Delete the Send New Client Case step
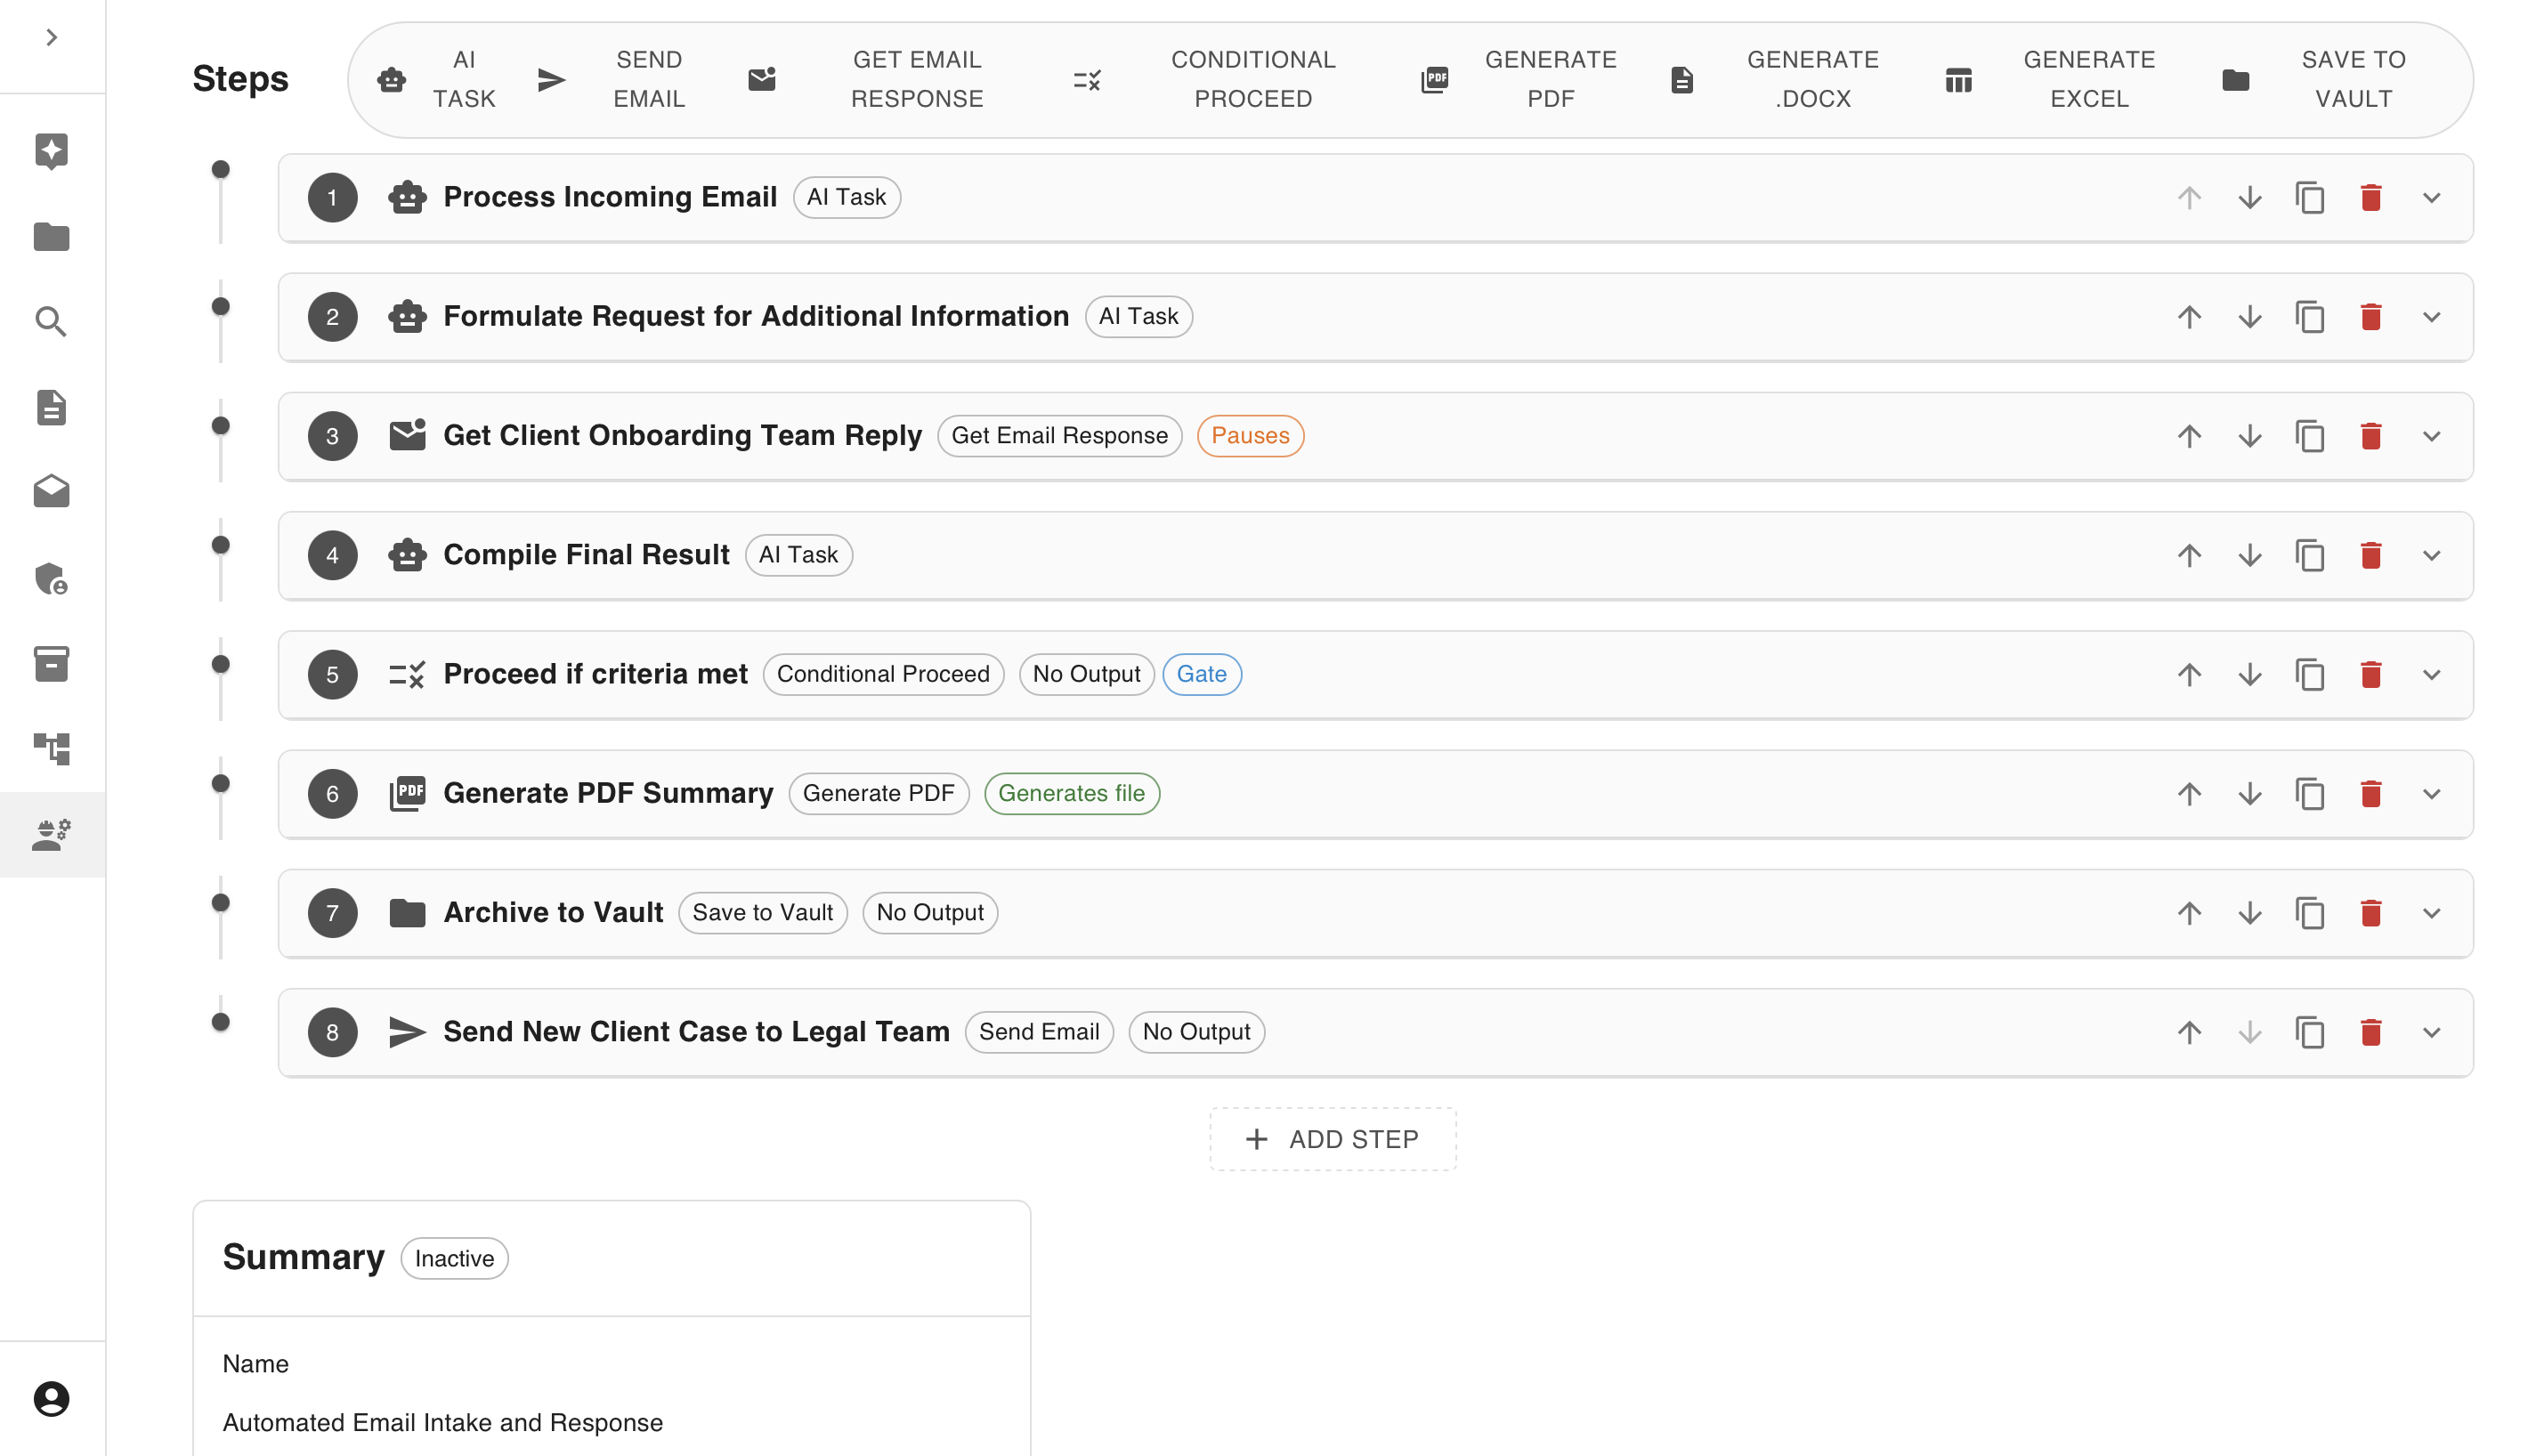This screenshot has height=1456, width=2528. click(2370, 1032)
